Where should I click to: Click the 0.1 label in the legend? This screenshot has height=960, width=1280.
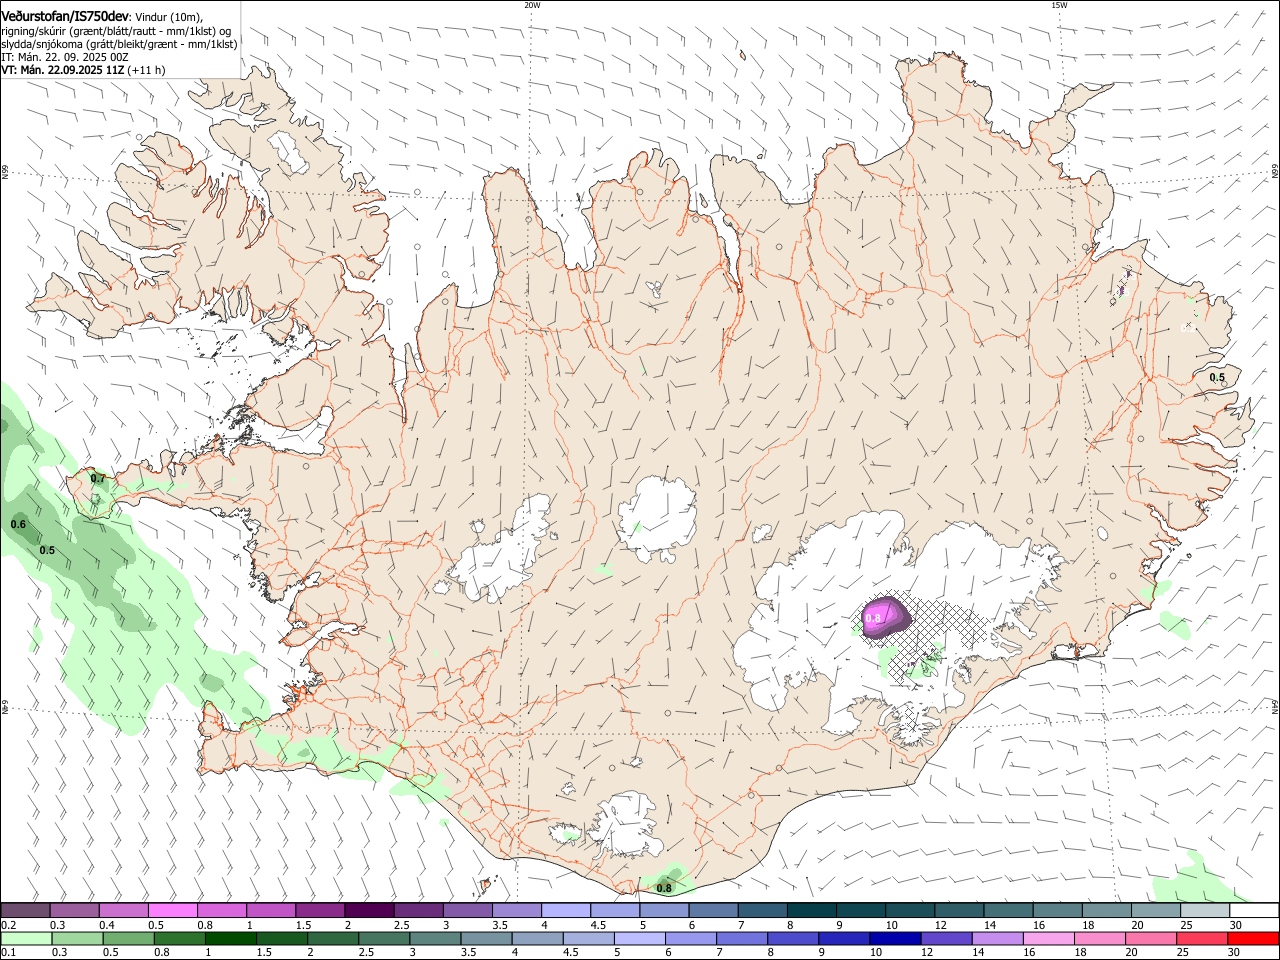[8, 954]
